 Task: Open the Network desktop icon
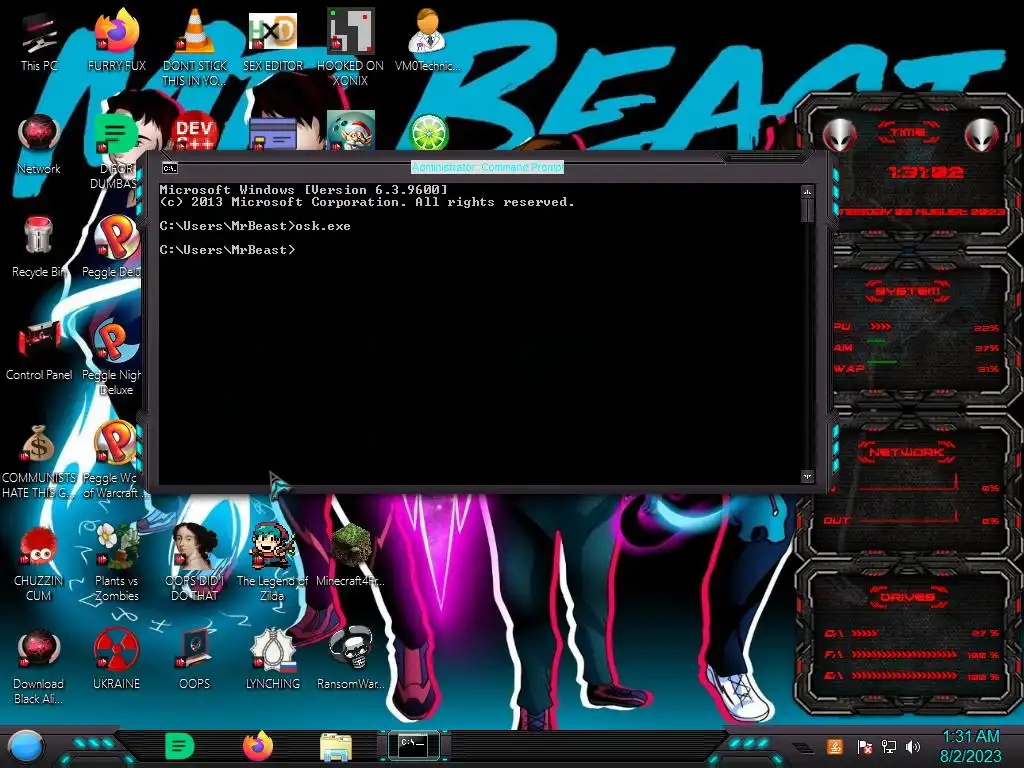pos(39,144)
